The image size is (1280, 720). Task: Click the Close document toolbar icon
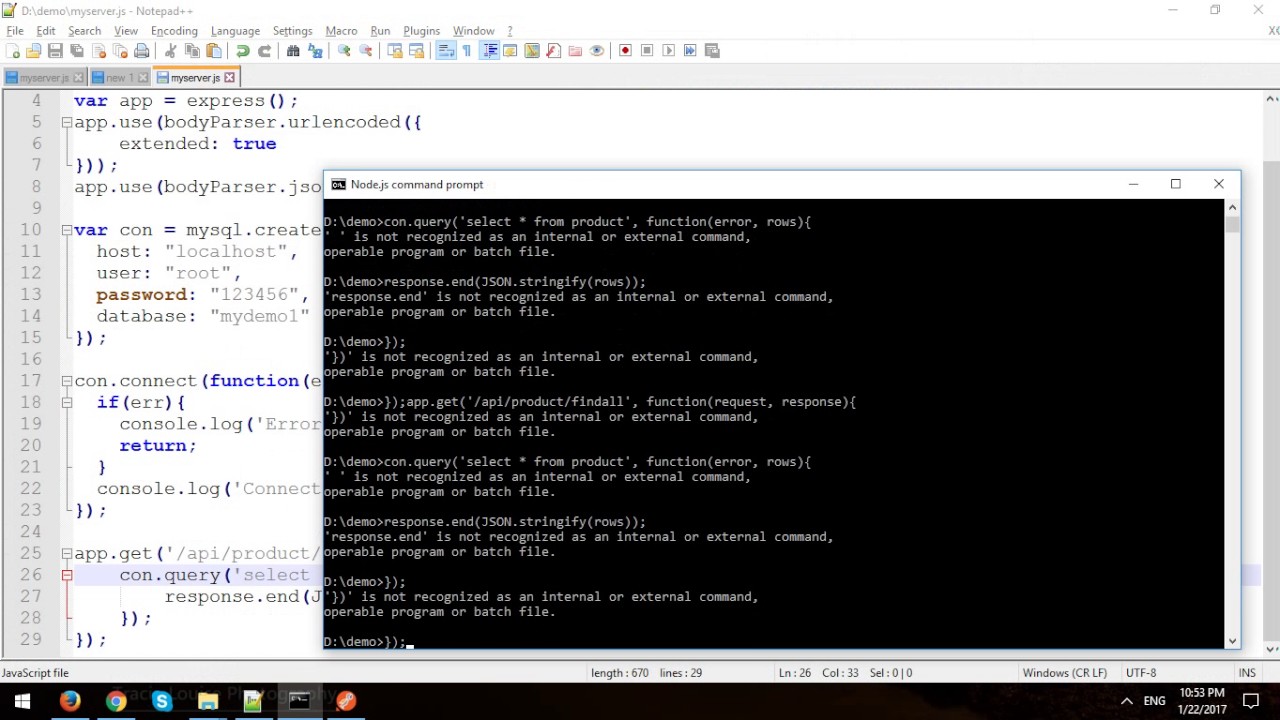[x=99, y=50]
